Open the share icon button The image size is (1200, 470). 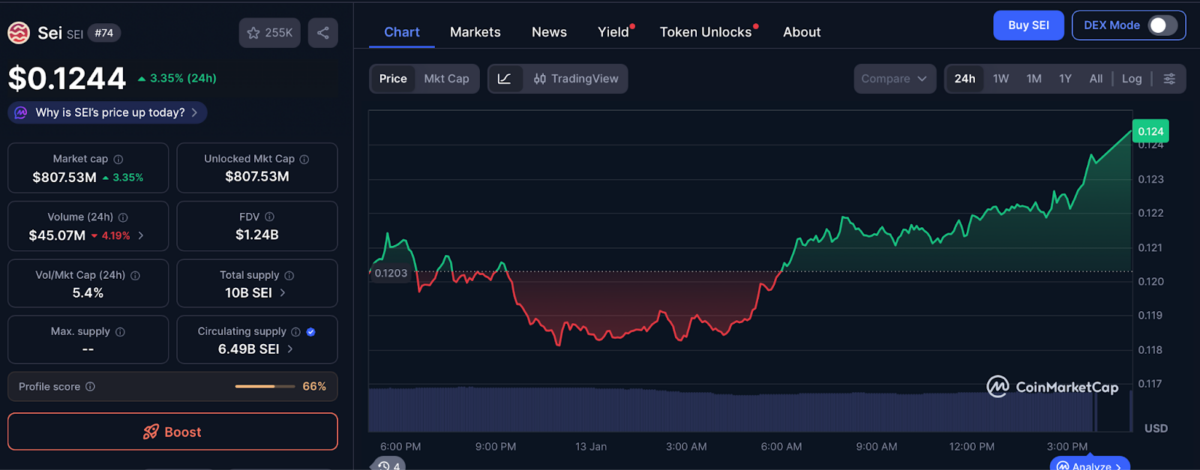tap(322, 33)
